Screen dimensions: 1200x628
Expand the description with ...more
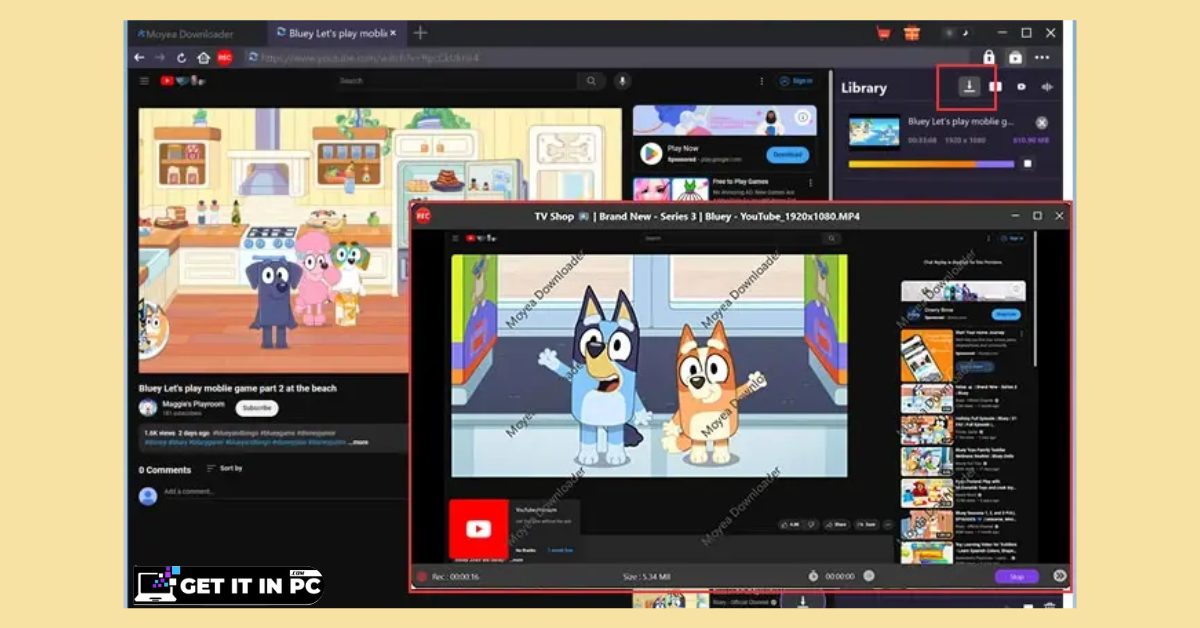click(359, 442)
